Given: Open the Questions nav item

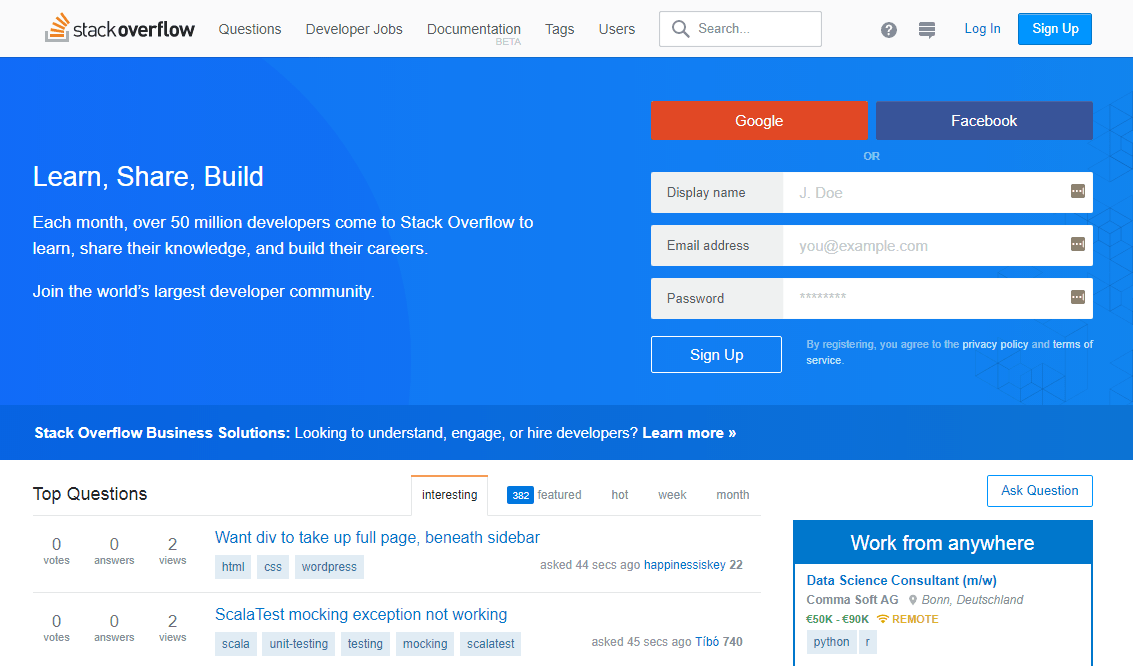Looking at the screenshot, I should click(250, 29).
